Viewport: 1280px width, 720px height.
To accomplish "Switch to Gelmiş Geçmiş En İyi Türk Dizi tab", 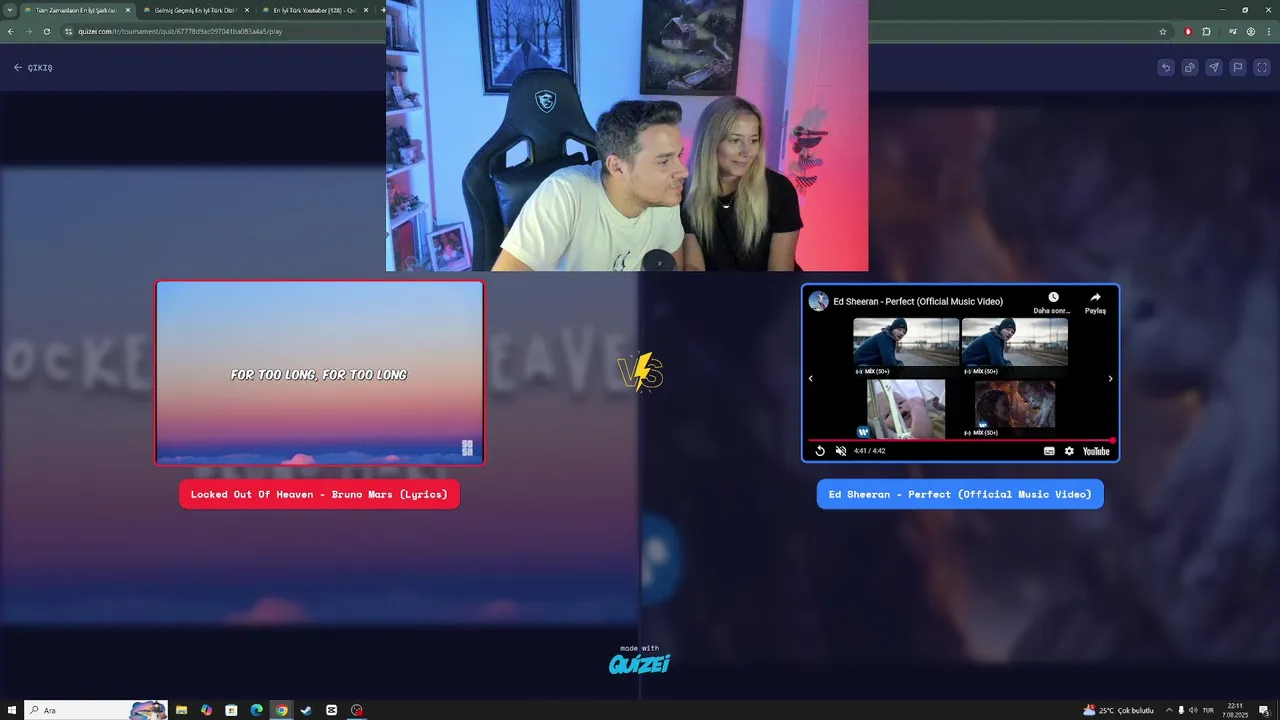I will coord(195,10).
